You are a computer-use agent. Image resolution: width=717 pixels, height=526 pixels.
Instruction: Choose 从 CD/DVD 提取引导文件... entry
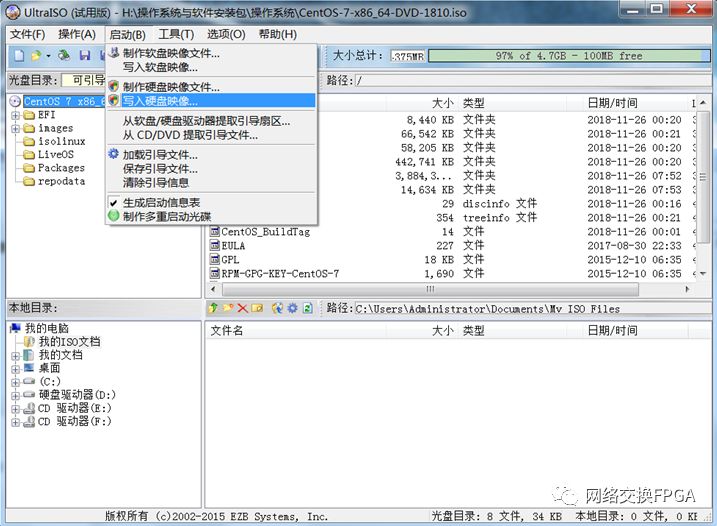[211, 135]
